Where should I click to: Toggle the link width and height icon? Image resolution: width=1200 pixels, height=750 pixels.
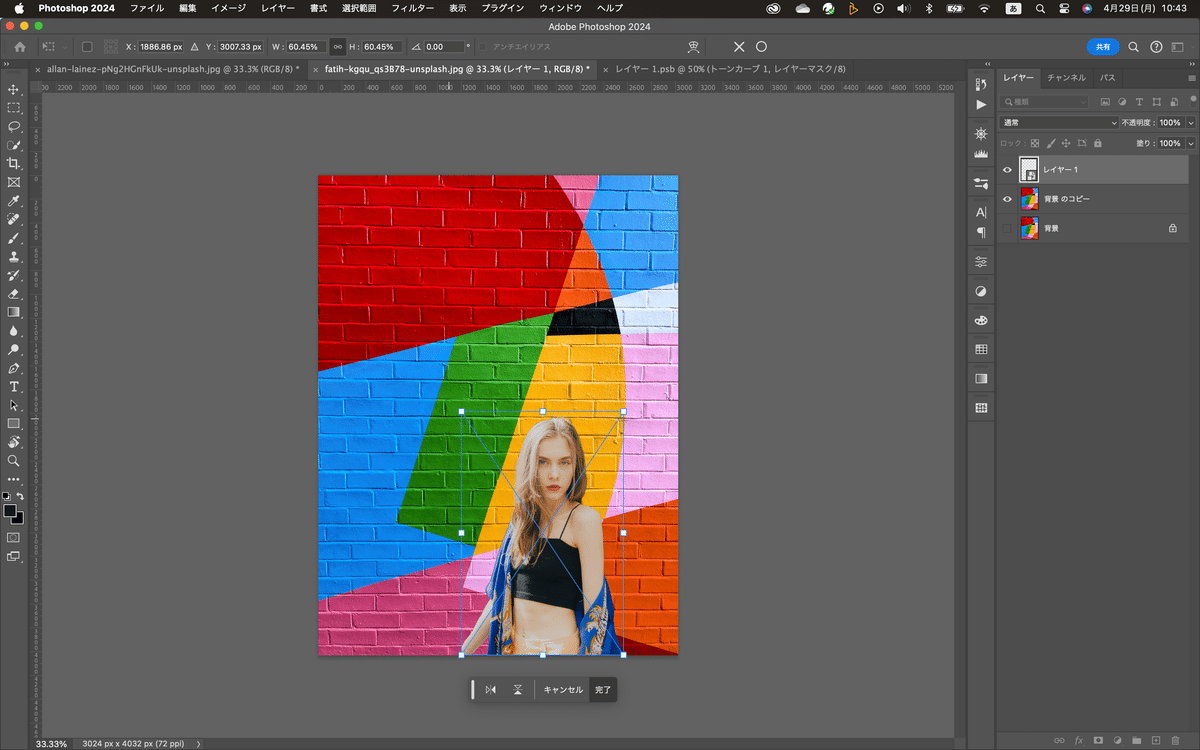click(x=338, y=47)
